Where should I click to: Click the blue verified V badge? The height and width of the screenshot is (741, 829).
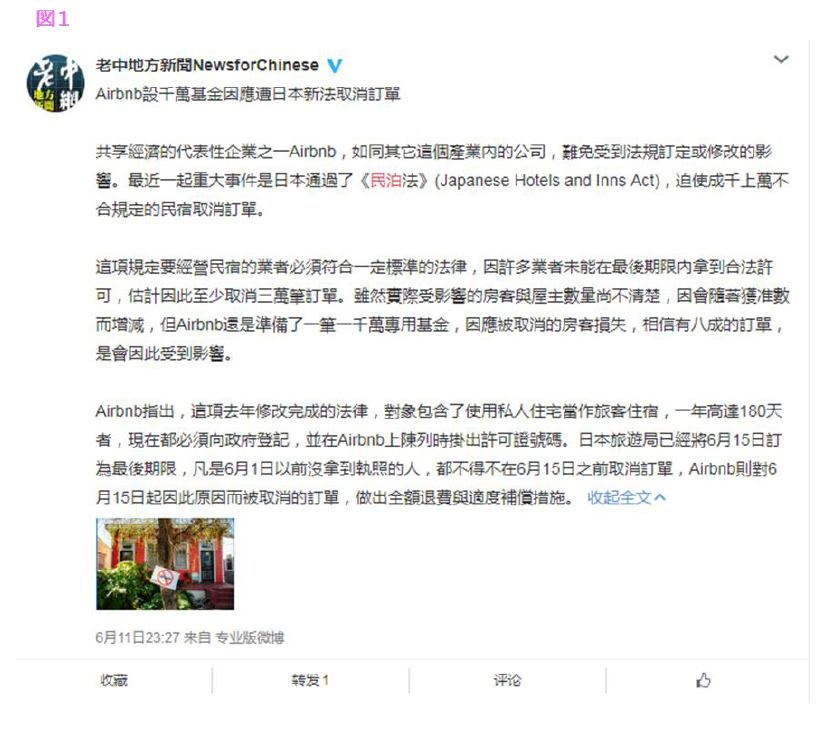pyautogui.click(x=334, y=66)
